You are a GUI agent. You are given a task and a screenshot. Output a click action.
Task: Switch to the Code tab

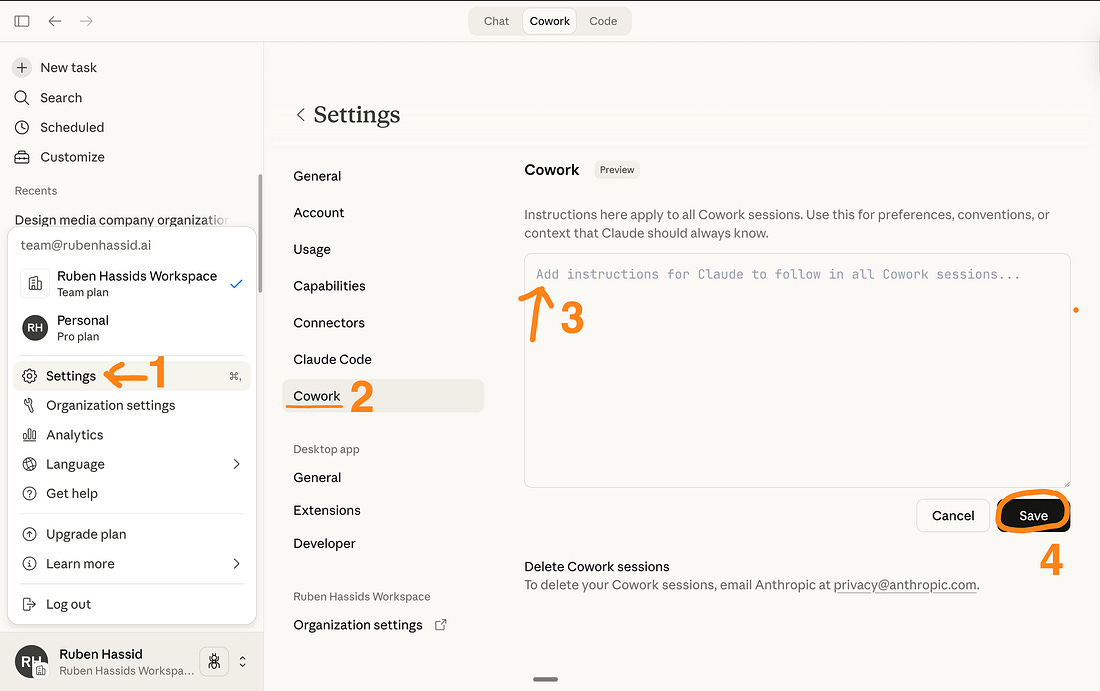[603, 21]
